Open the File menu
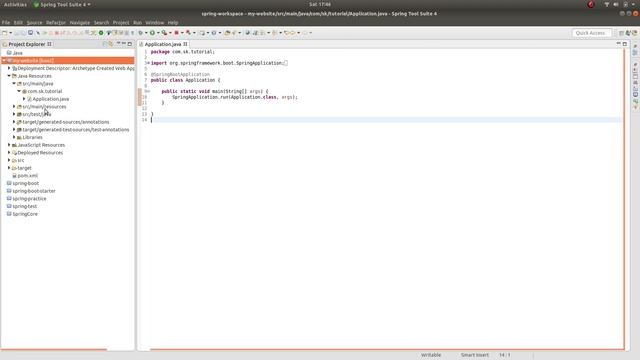Screen dimensions: 640x360 click(x=6, y=22)
